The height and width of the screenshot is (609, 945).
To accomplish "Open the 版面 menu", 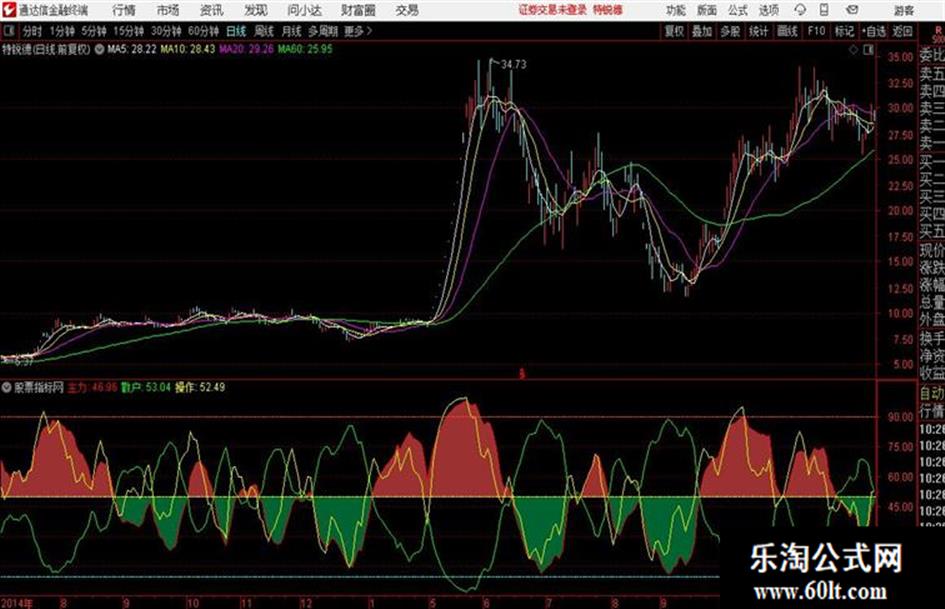I will (706, 10).
